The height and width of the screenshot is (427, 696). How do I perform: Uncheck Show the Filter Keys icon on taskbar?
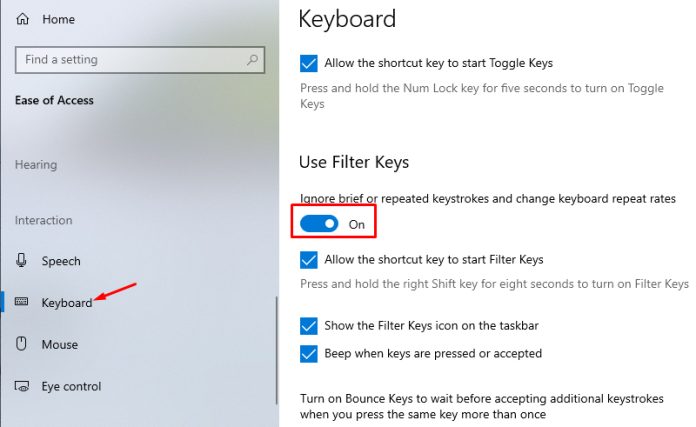309,326
